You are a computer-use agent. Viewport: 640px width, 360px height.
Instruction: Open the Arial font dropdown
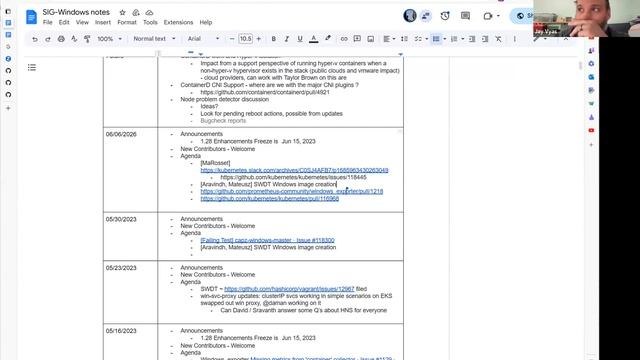203,39
